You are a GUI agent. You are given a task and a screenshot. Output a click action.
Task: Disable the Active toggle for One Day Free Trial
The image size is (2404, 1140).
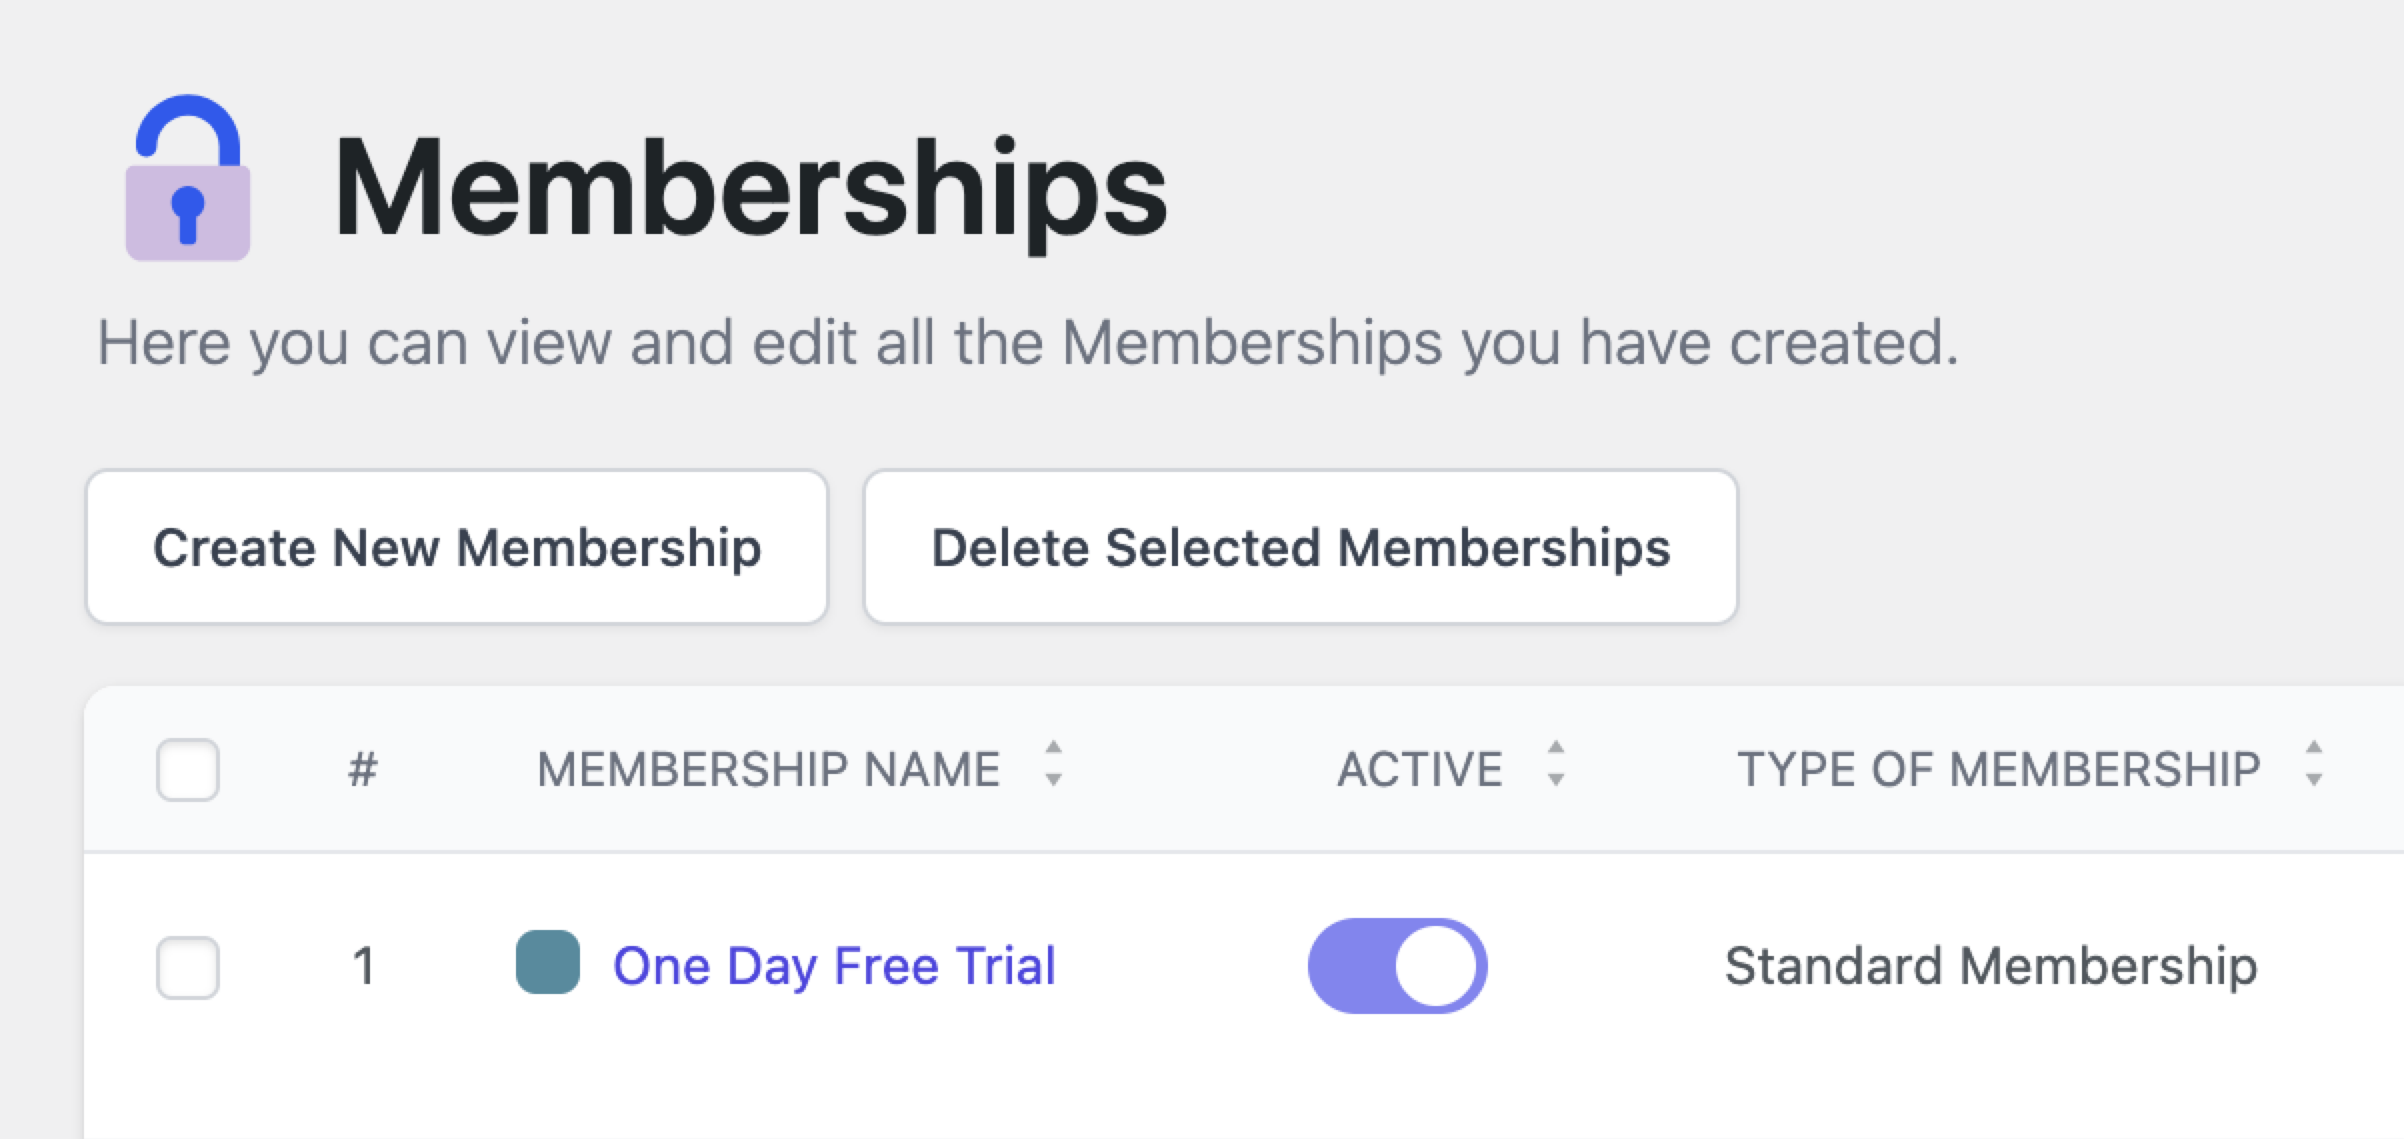(x=1396, y=965)
